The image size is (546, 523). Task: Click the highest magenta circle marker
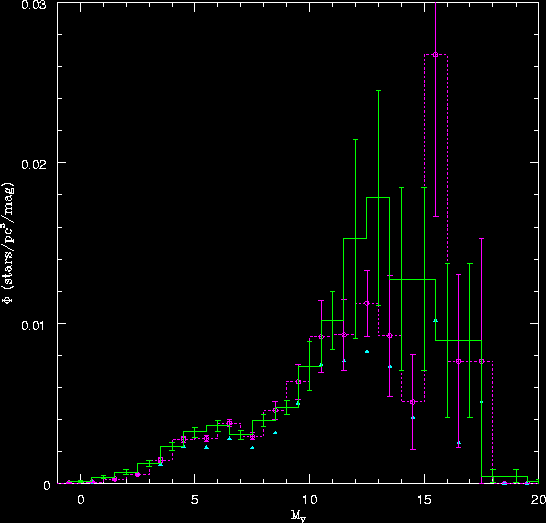click(x=435, y=54)
